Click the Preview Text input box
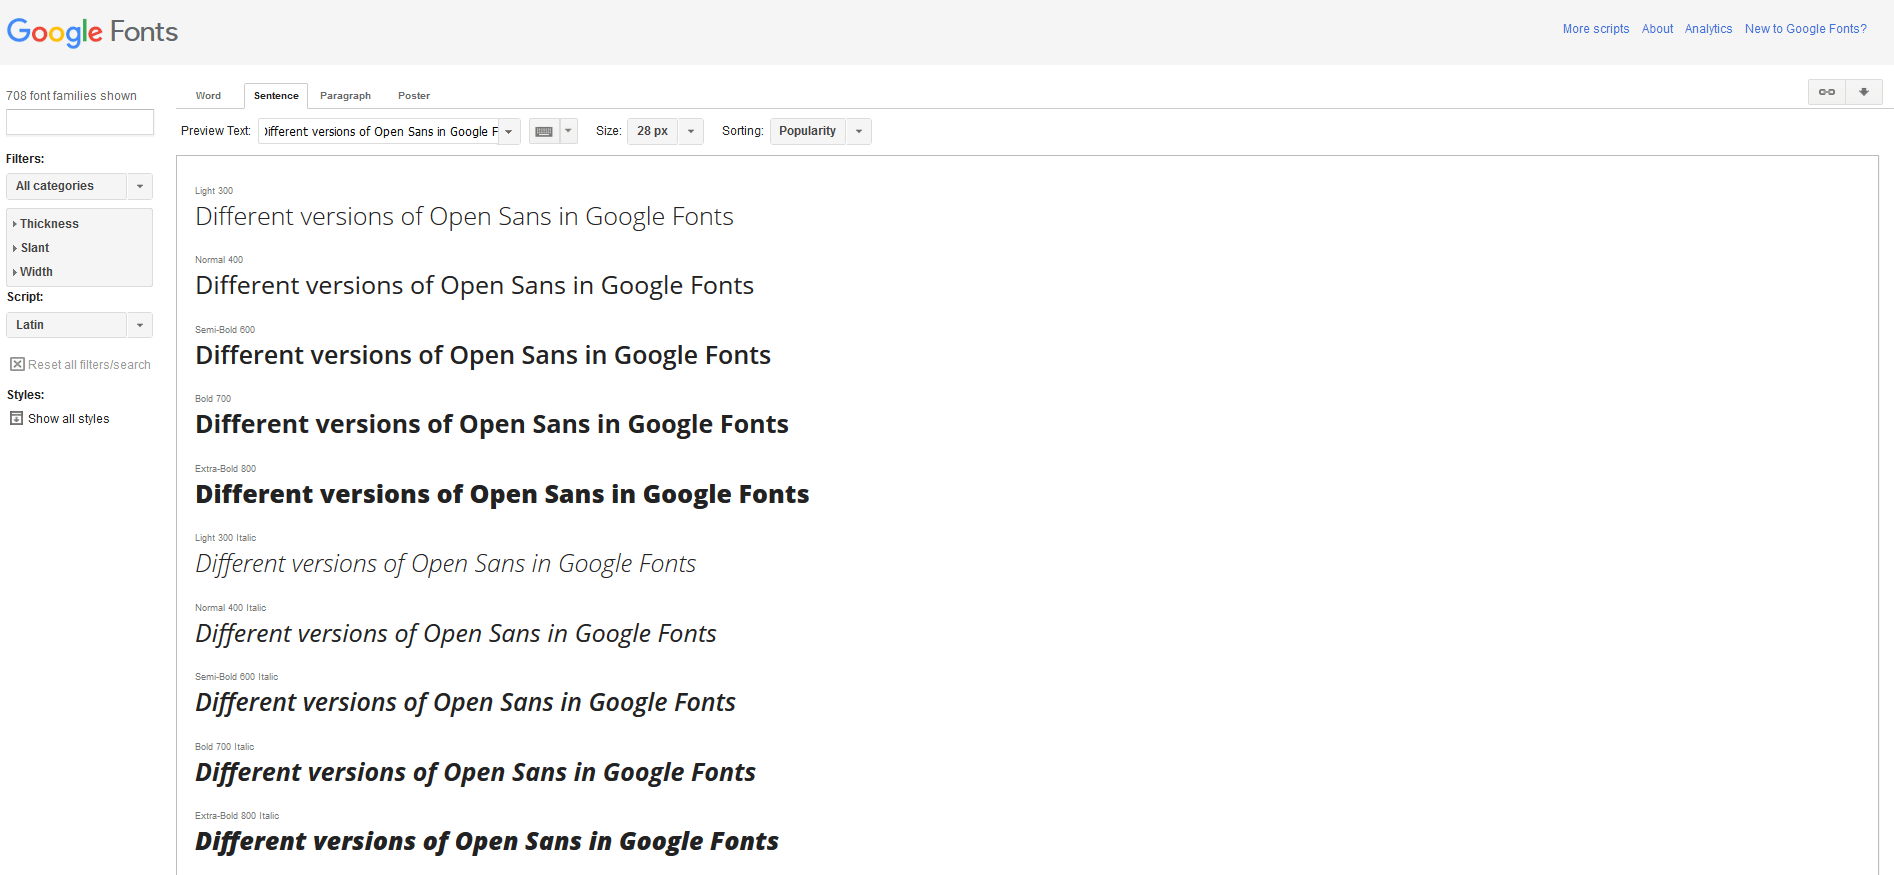1894x875 pixels. [x=379, y=131]
